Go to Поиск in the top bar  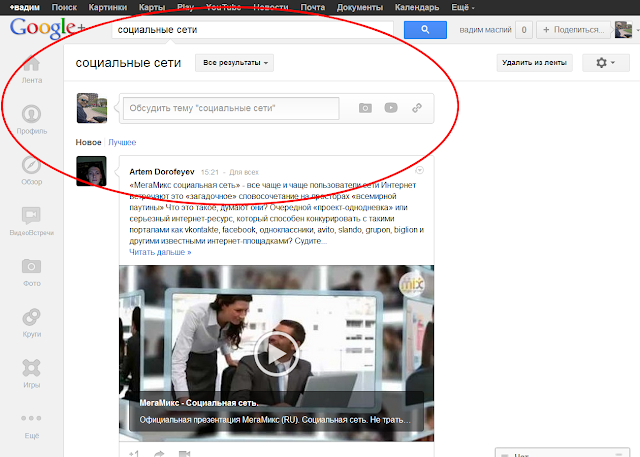[x=64, y=7]
